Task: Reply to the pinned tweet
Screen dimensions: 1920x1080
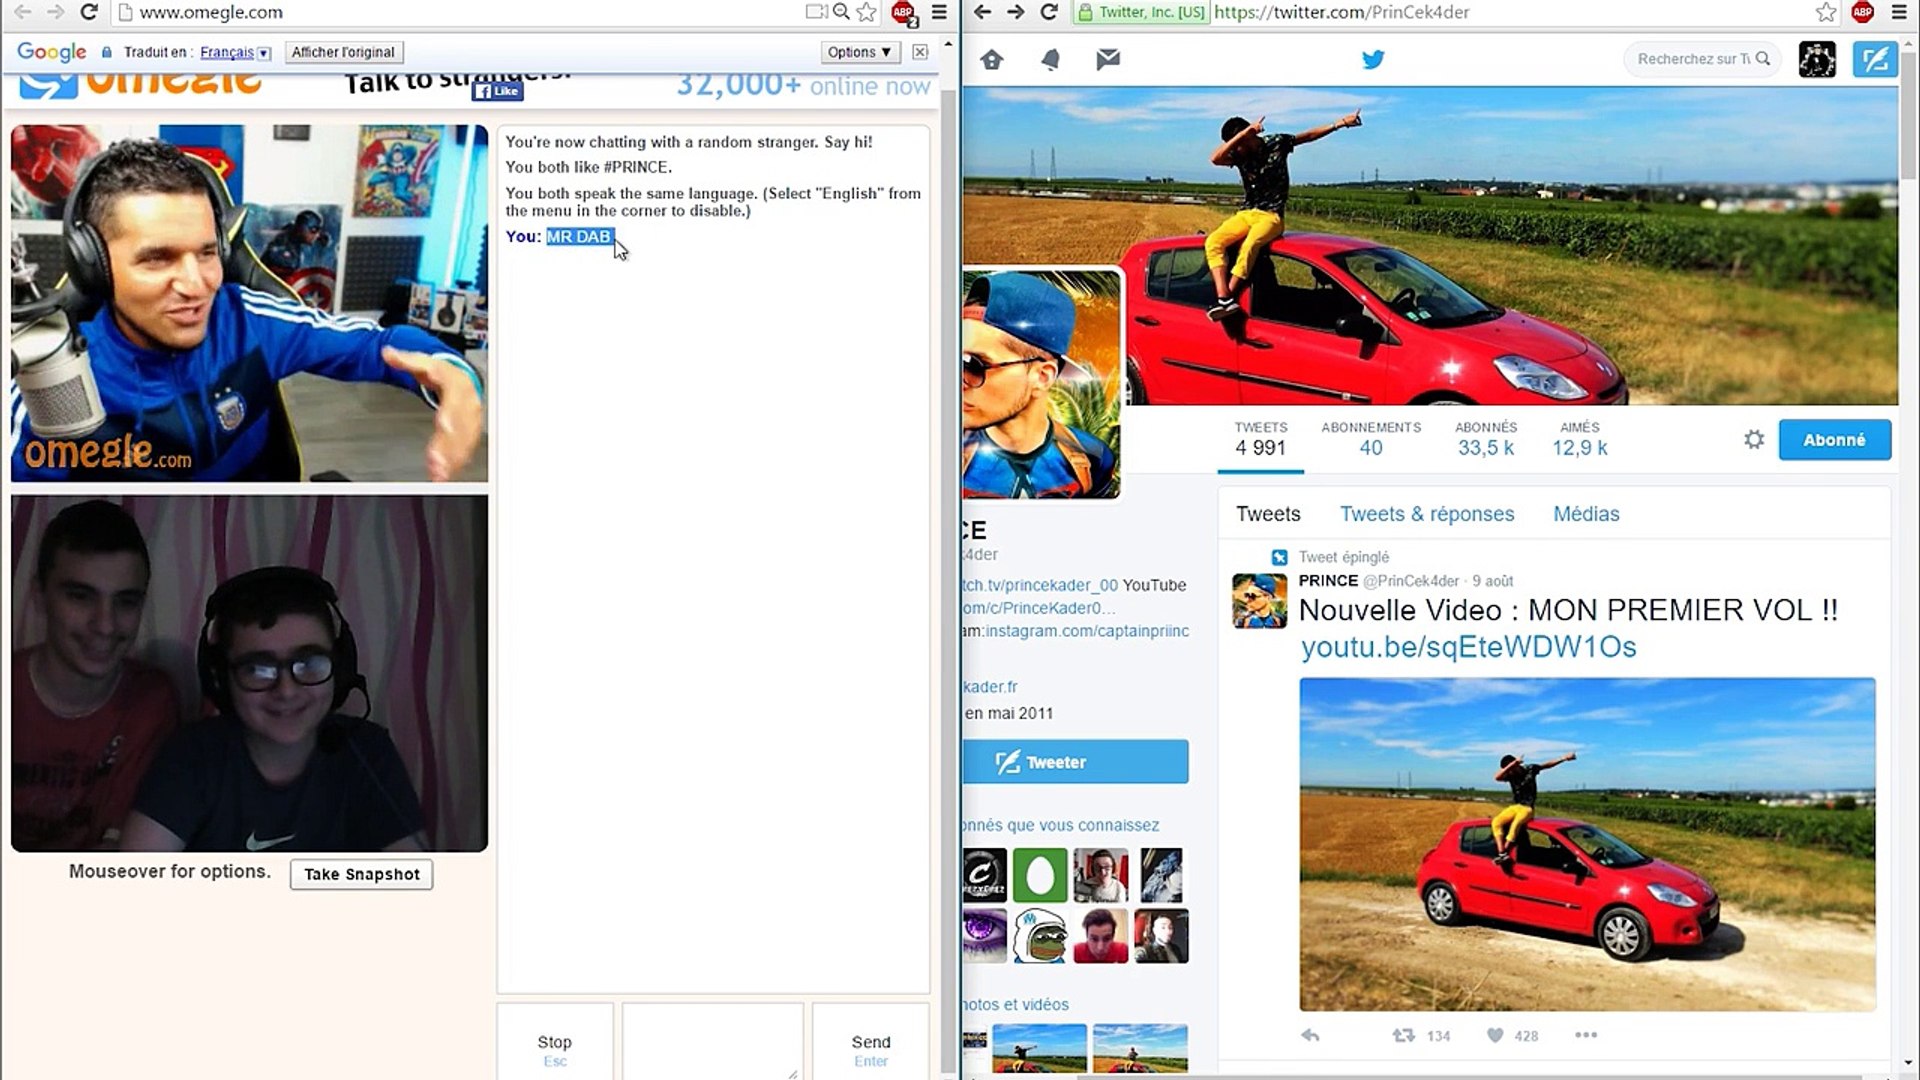Action: click(x=1310, y=1036)
